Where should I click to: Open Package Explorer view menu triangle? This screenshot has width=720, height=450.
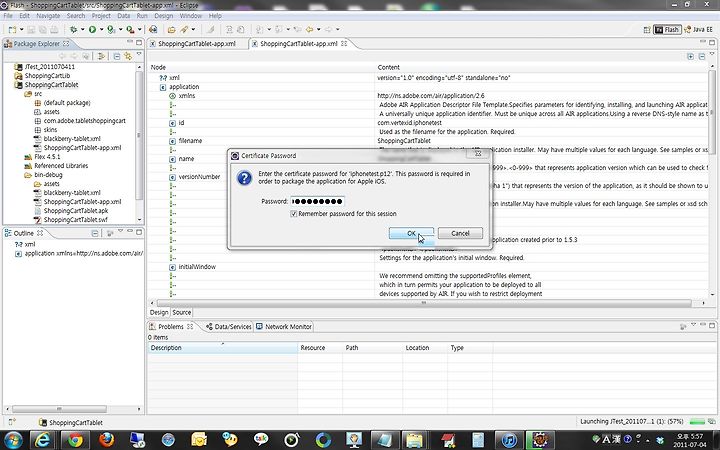(139, 54)
